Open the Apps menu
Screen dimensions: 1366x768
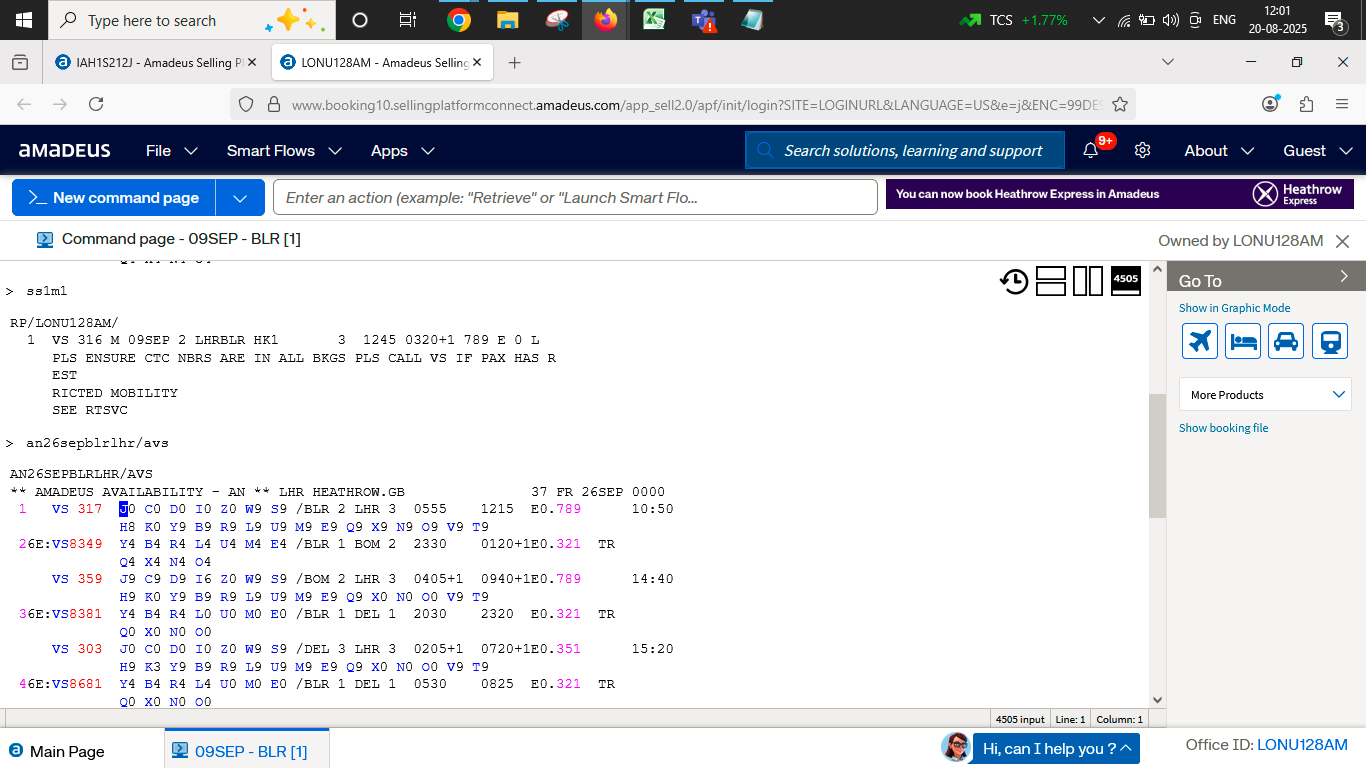402,151
